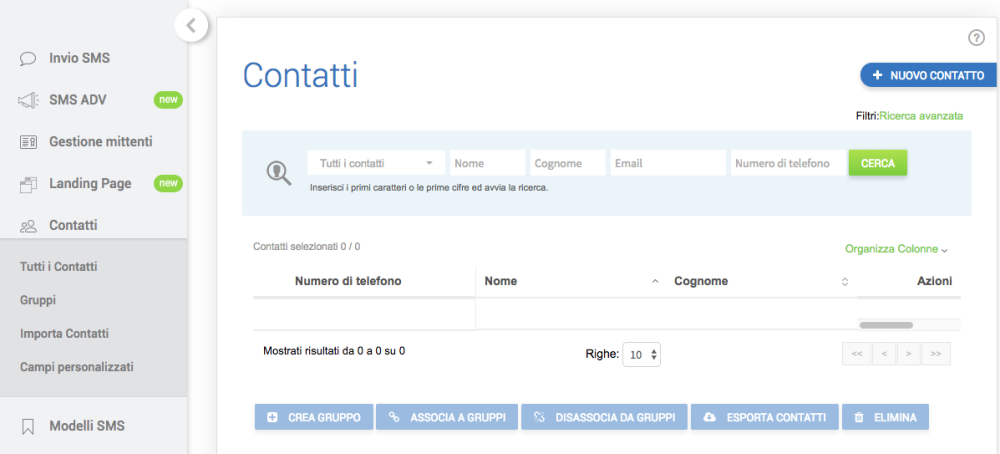
Task: Click the Gestione mittenti ID card icon
Action: pyautogui.click(x=28, y=142)
